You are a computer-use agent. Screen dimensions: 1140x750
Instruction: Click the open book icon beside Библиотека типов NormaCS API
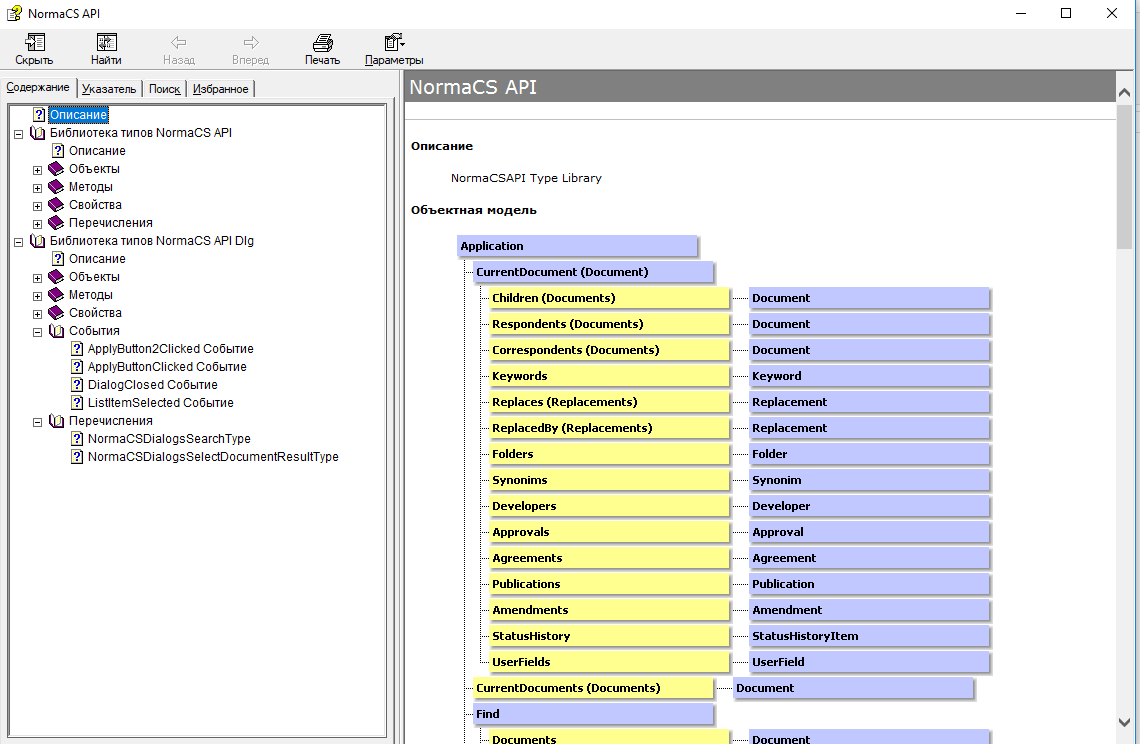pos(38,133)
